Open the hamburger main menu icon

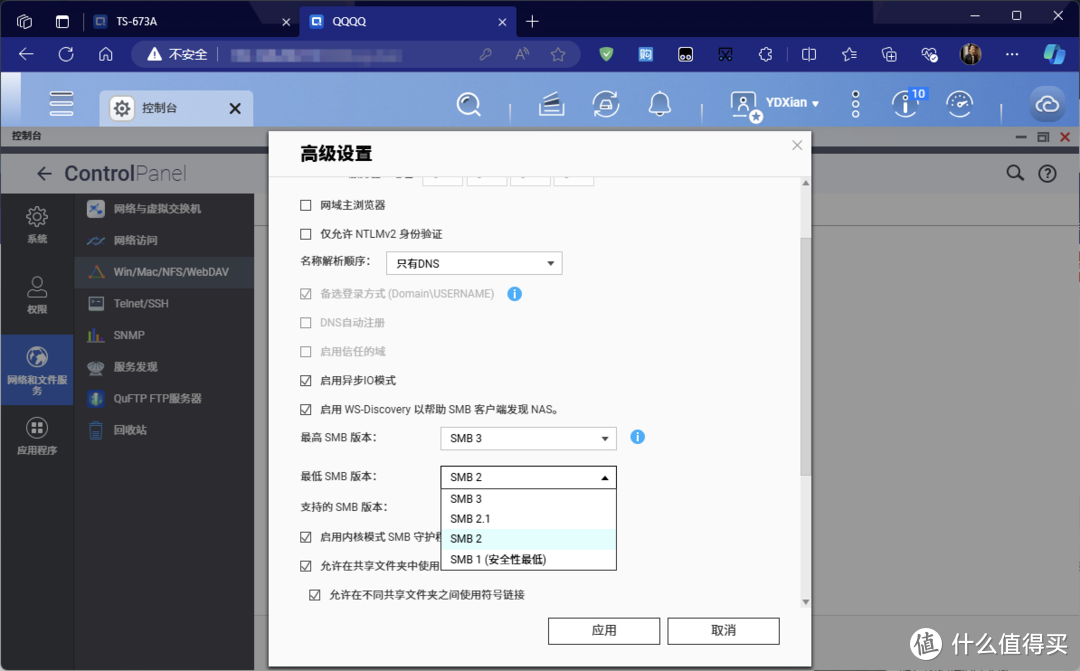click(62, 104)
